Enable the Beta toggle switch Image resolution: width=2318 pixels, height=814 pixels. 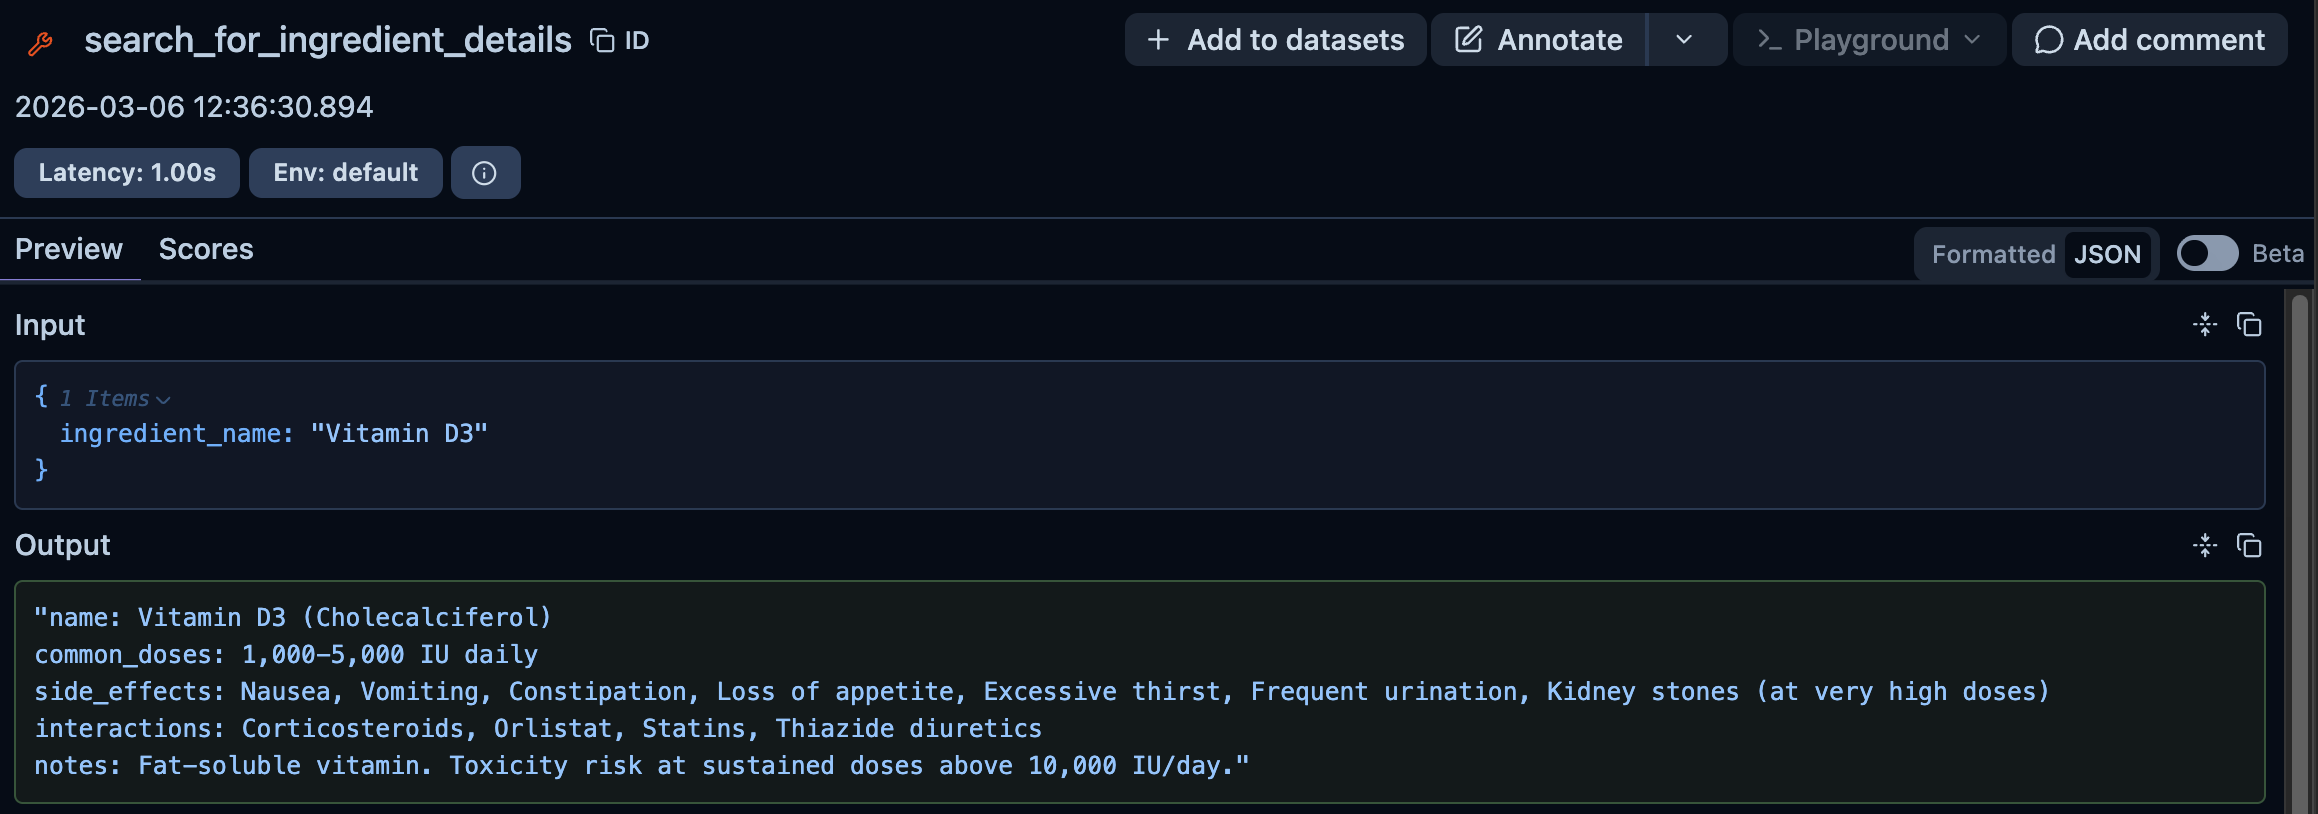pos(2207,253)
